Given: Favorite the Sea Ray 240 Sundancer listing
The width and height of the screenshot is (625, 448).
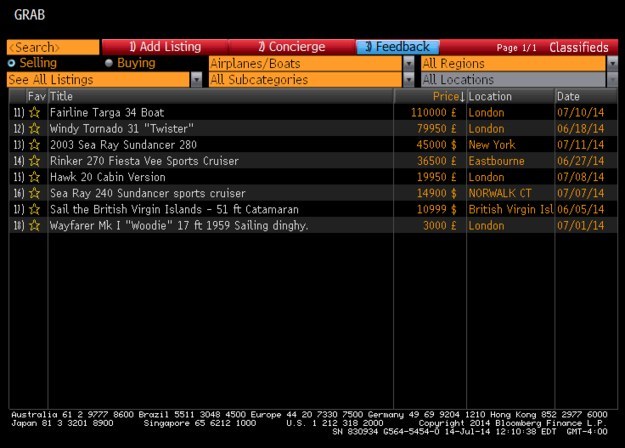Looking at the screenshot, I should (34, 193).
